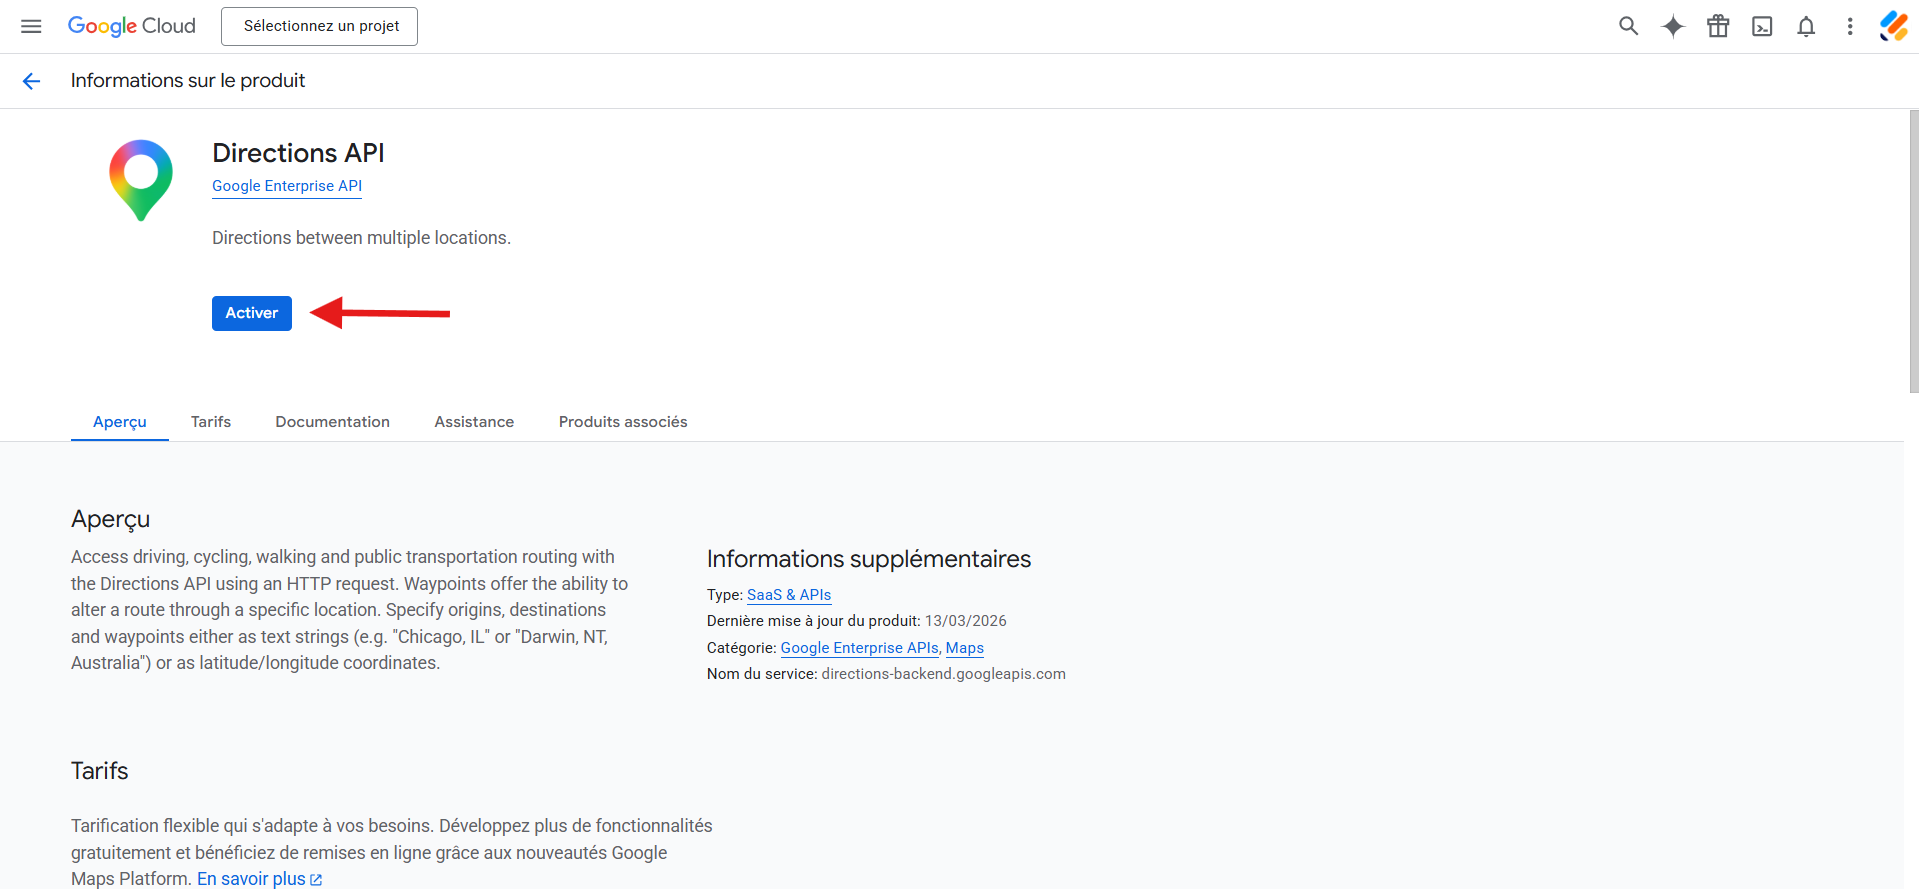This screenshot has height=889, width=1919.
Task: Switch to the Documentation tab
Action: pos(333,422)
